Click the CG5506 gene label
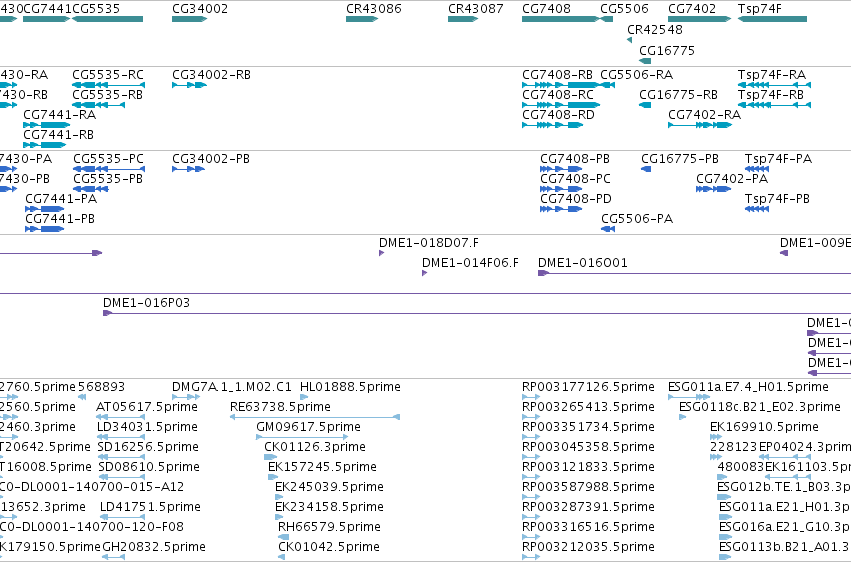Screen dimensions: 851x562 pyautogui.click(x=624, y=9)
